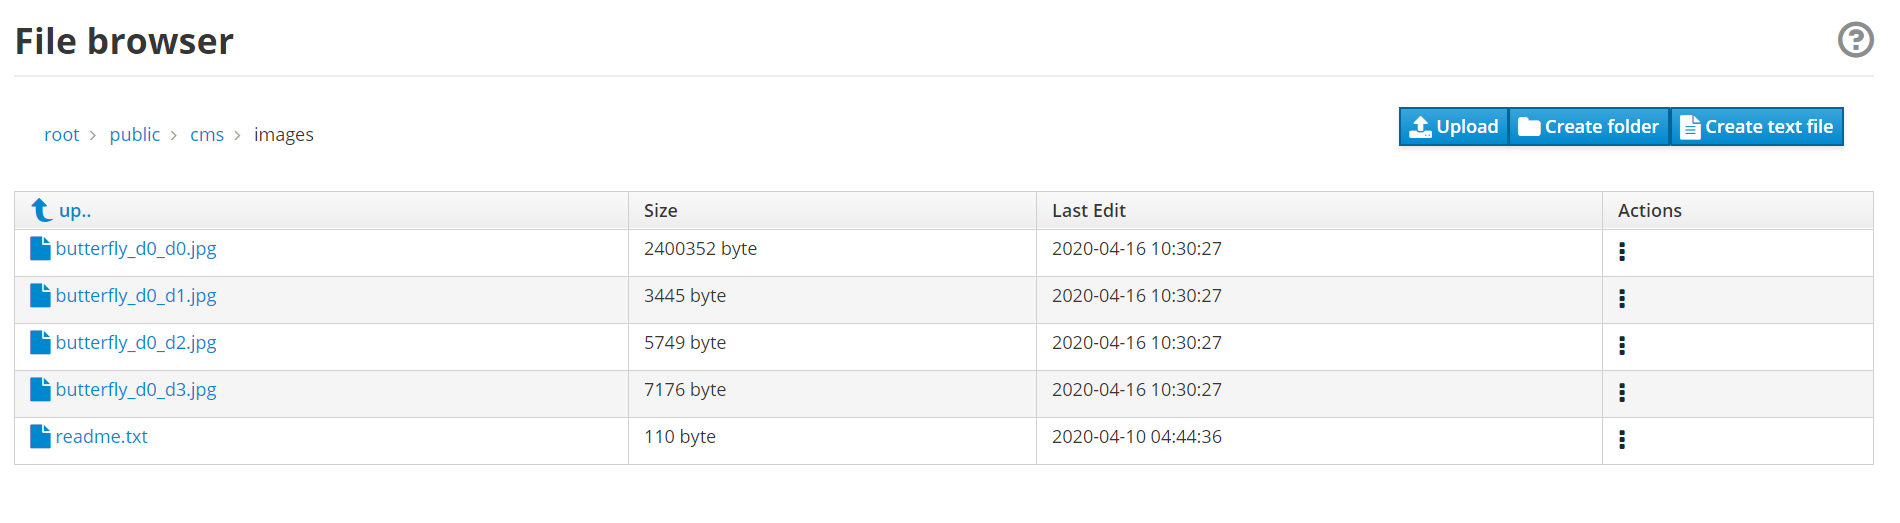This screenshot has height=523, width=1900.
Task: Click file icon beside butterfly_d0_d2.jpg
Action: [40, 342]
